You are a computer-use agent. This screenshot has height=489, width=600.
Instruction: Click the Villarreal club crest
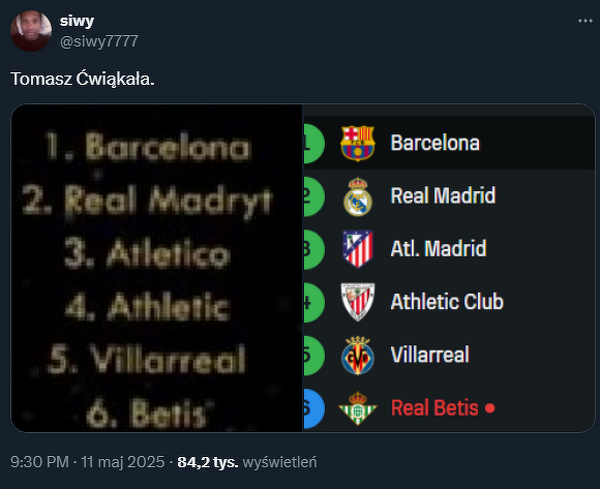pyautogui.click(x=357, y=355)
